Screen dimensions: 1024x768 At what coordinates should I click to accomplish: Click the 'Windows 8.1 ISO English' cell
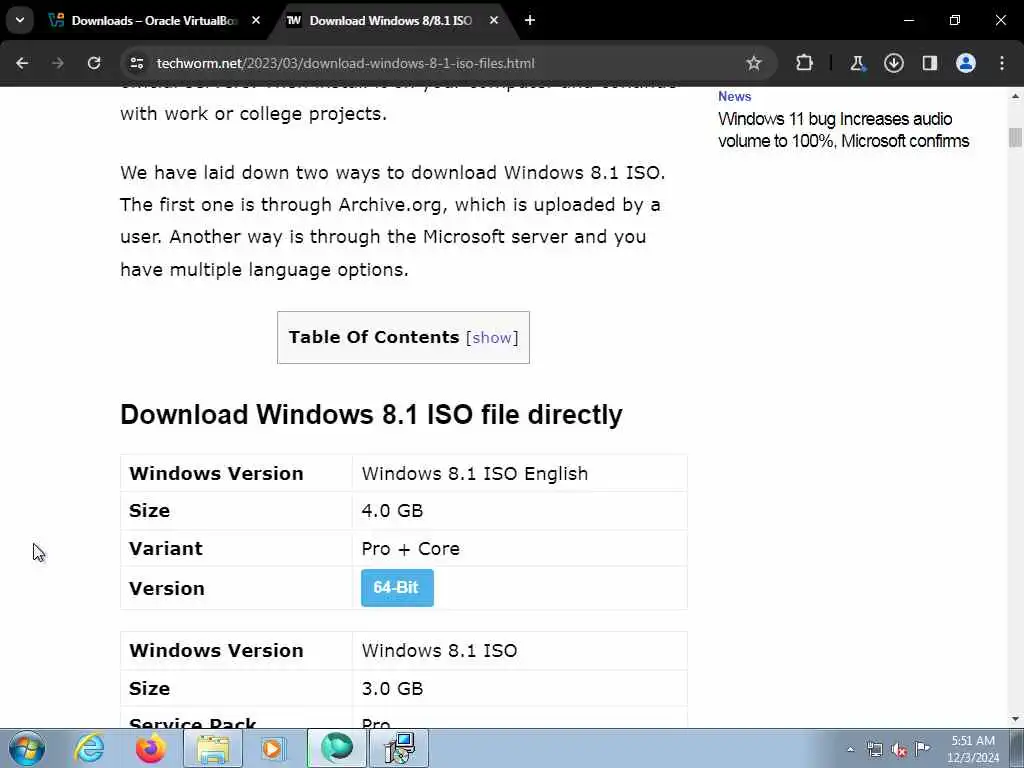[519, 473]
